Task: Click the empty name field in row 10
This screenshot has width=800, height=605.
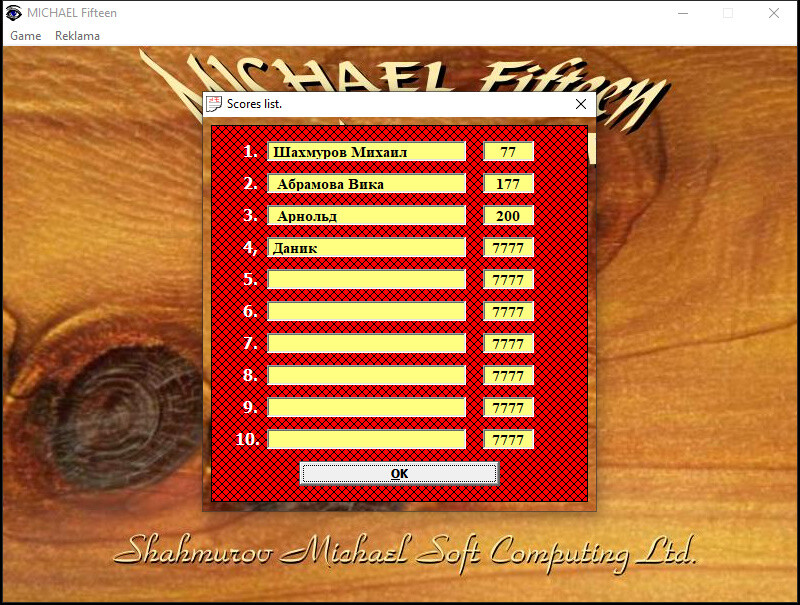Action: tap(366, 439)
